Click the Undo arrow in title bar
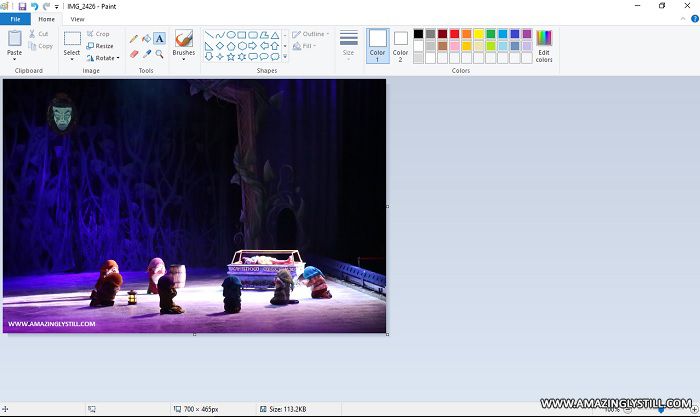Screen dimensions: 700x417 [34, 6]
